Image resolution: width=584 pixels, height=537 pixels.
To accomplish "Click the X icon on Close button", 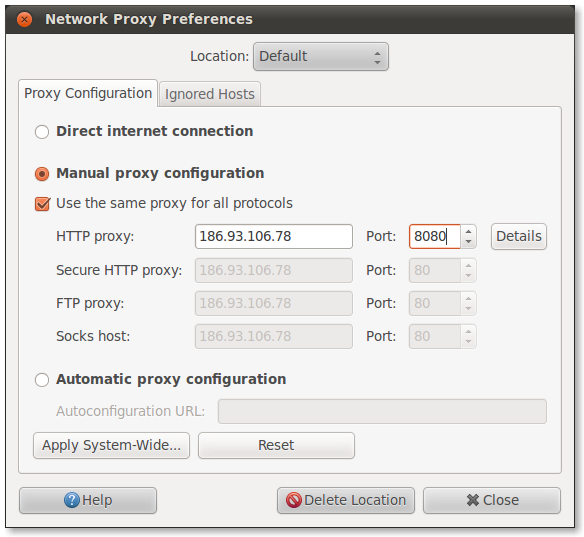I will click(473, 500).
